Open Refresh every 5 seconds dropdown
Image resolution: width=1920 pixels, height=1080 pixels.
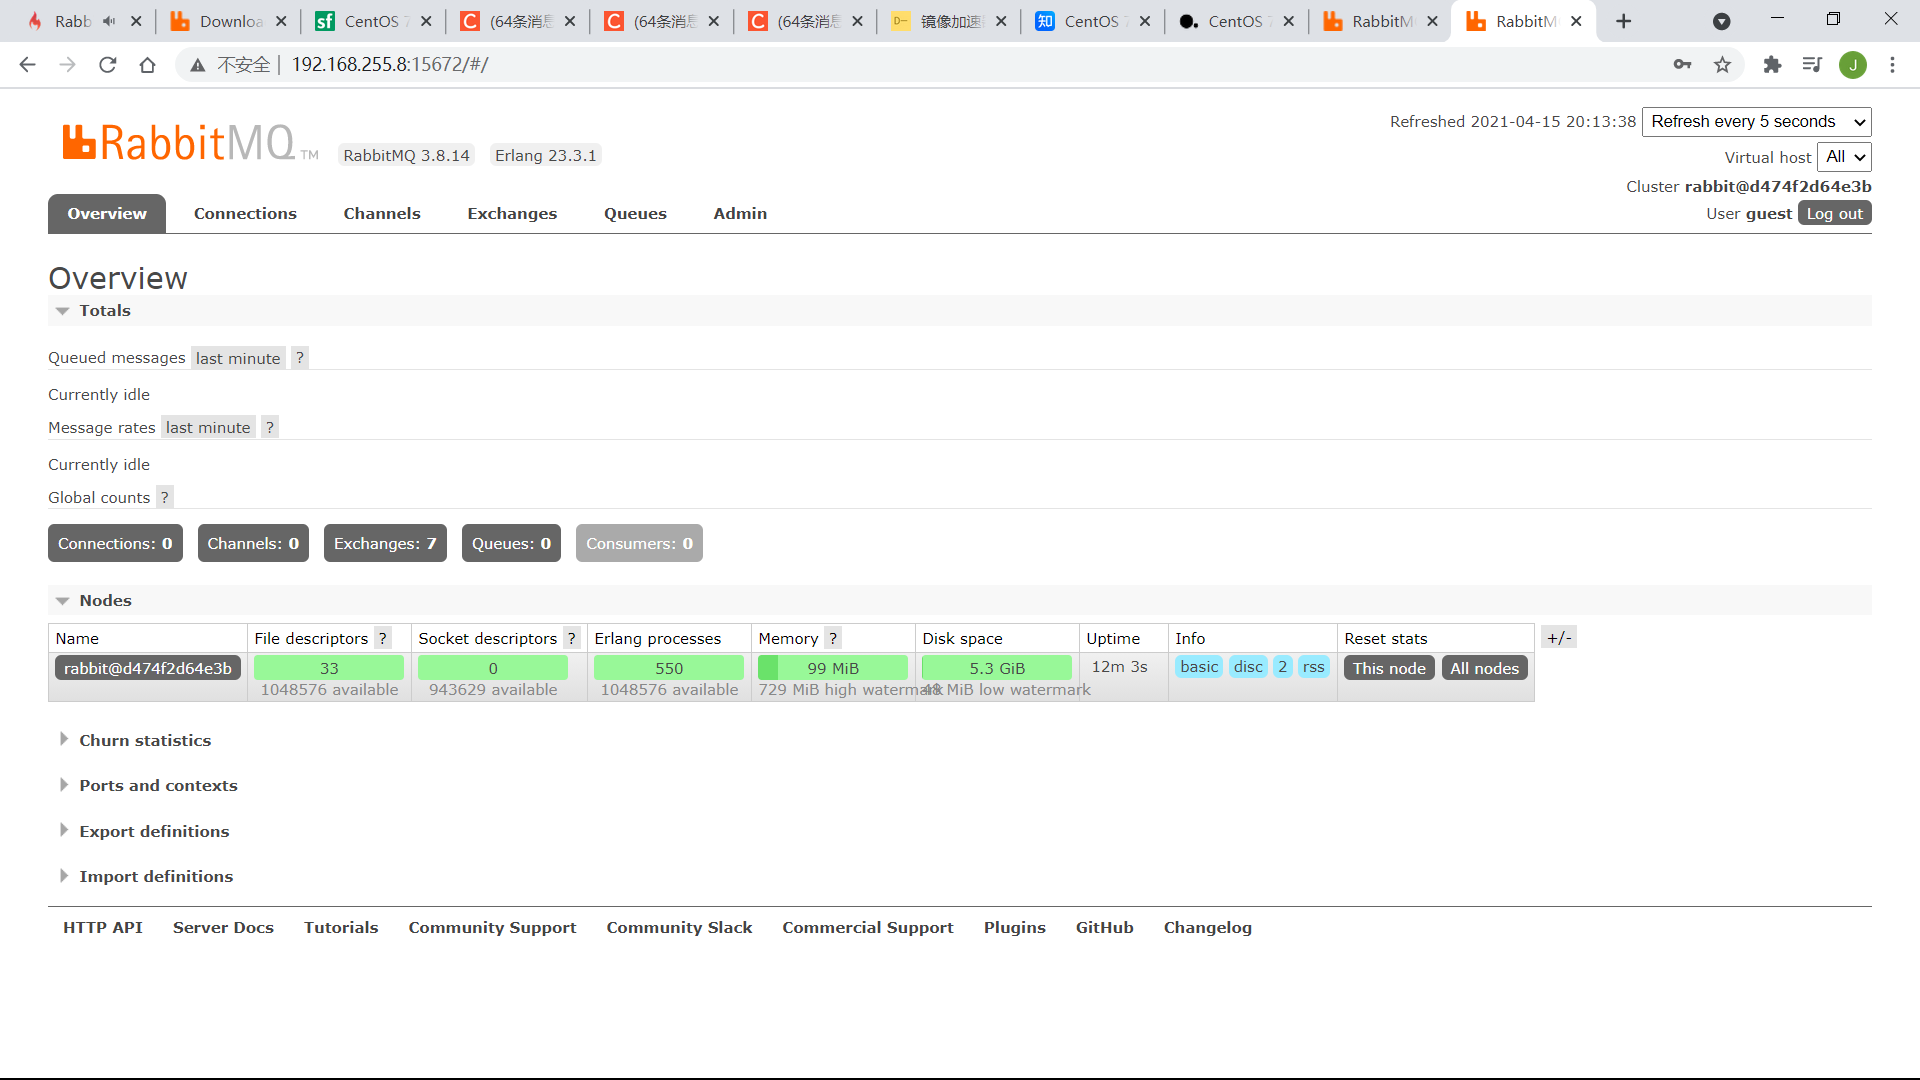pyautogui.click(x=1756, y=122)
